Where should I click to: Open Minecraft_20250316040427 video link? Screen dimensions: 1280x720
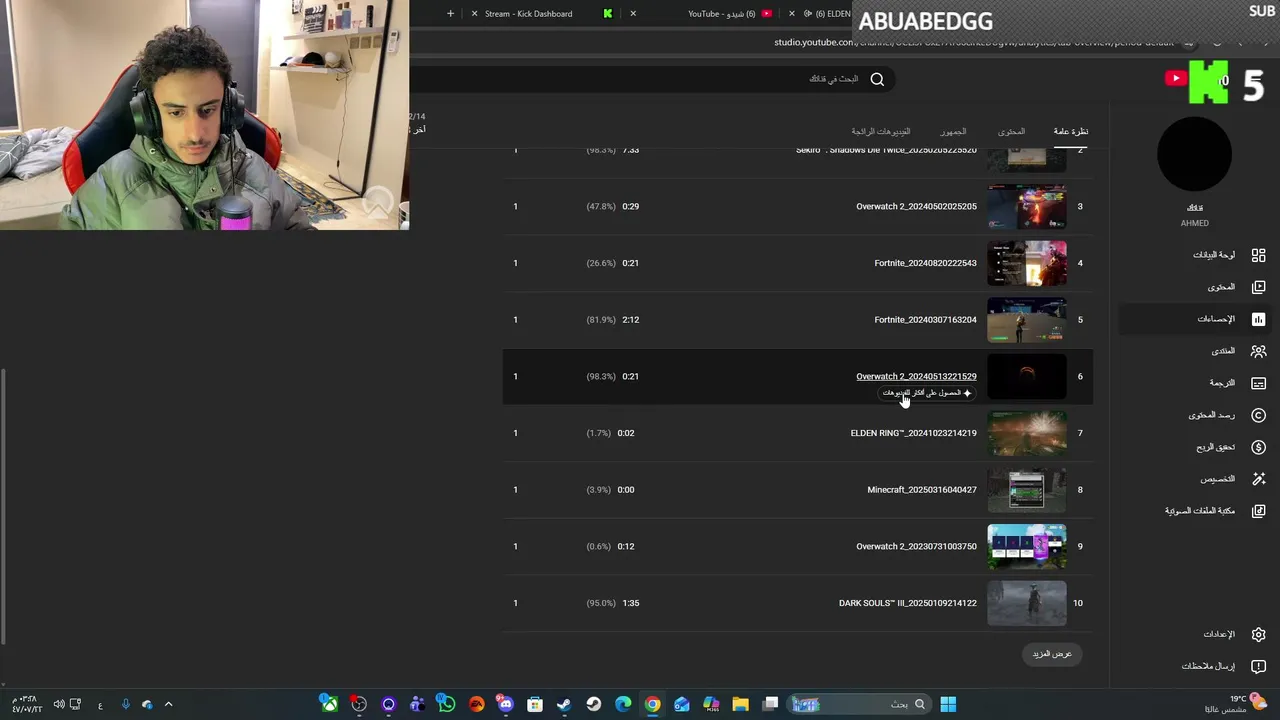[x=922, y=490]
